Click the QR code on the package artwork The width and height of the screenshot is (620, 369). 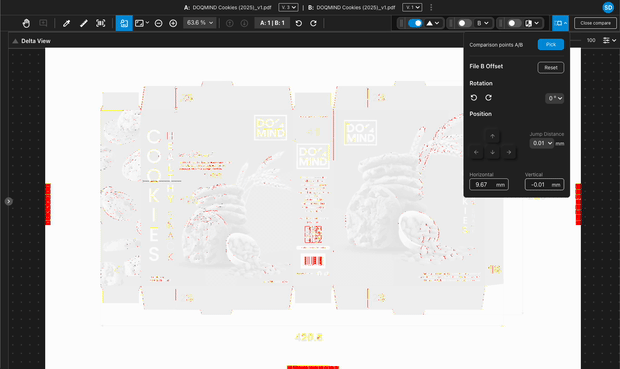[313, 235]
